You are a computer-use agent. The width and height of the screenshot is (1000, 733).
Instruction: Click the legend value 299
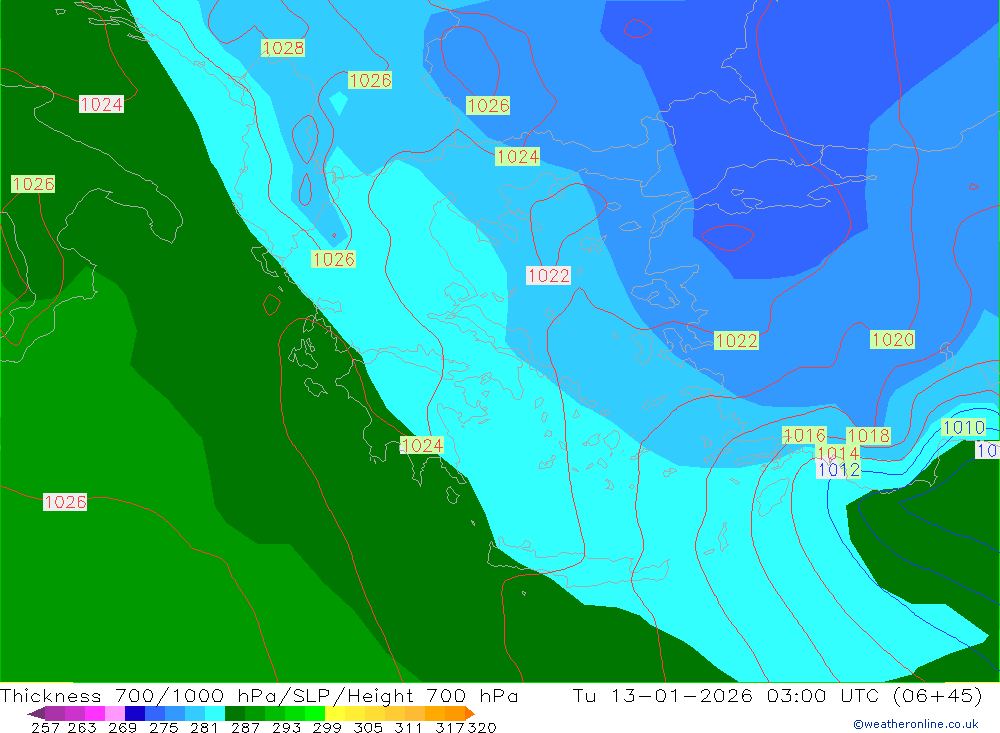point(327,727)
